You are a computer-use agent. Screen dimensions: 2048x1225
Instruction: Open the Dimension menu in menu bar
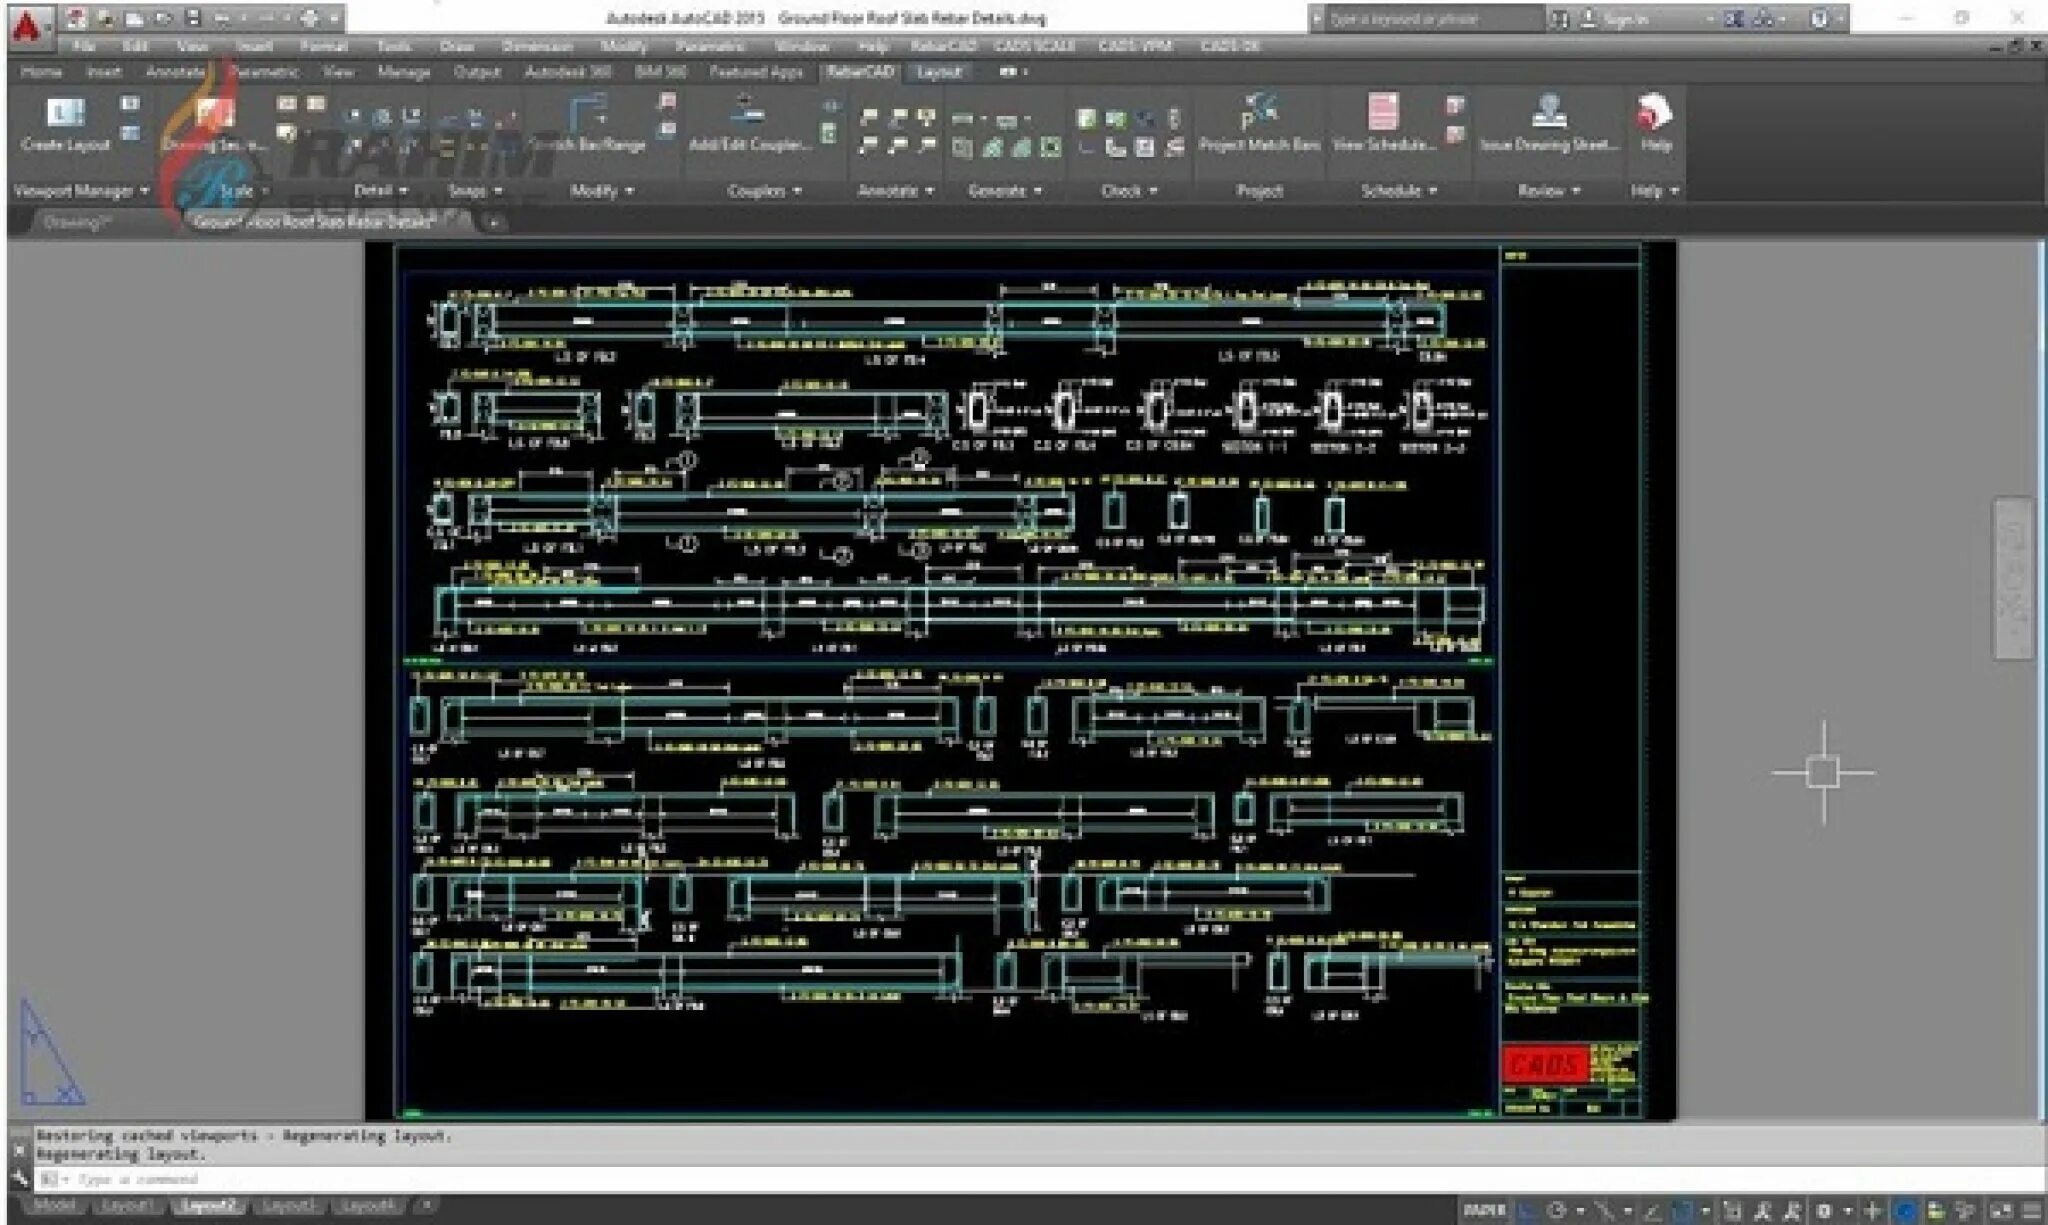[x=537, y=46]
